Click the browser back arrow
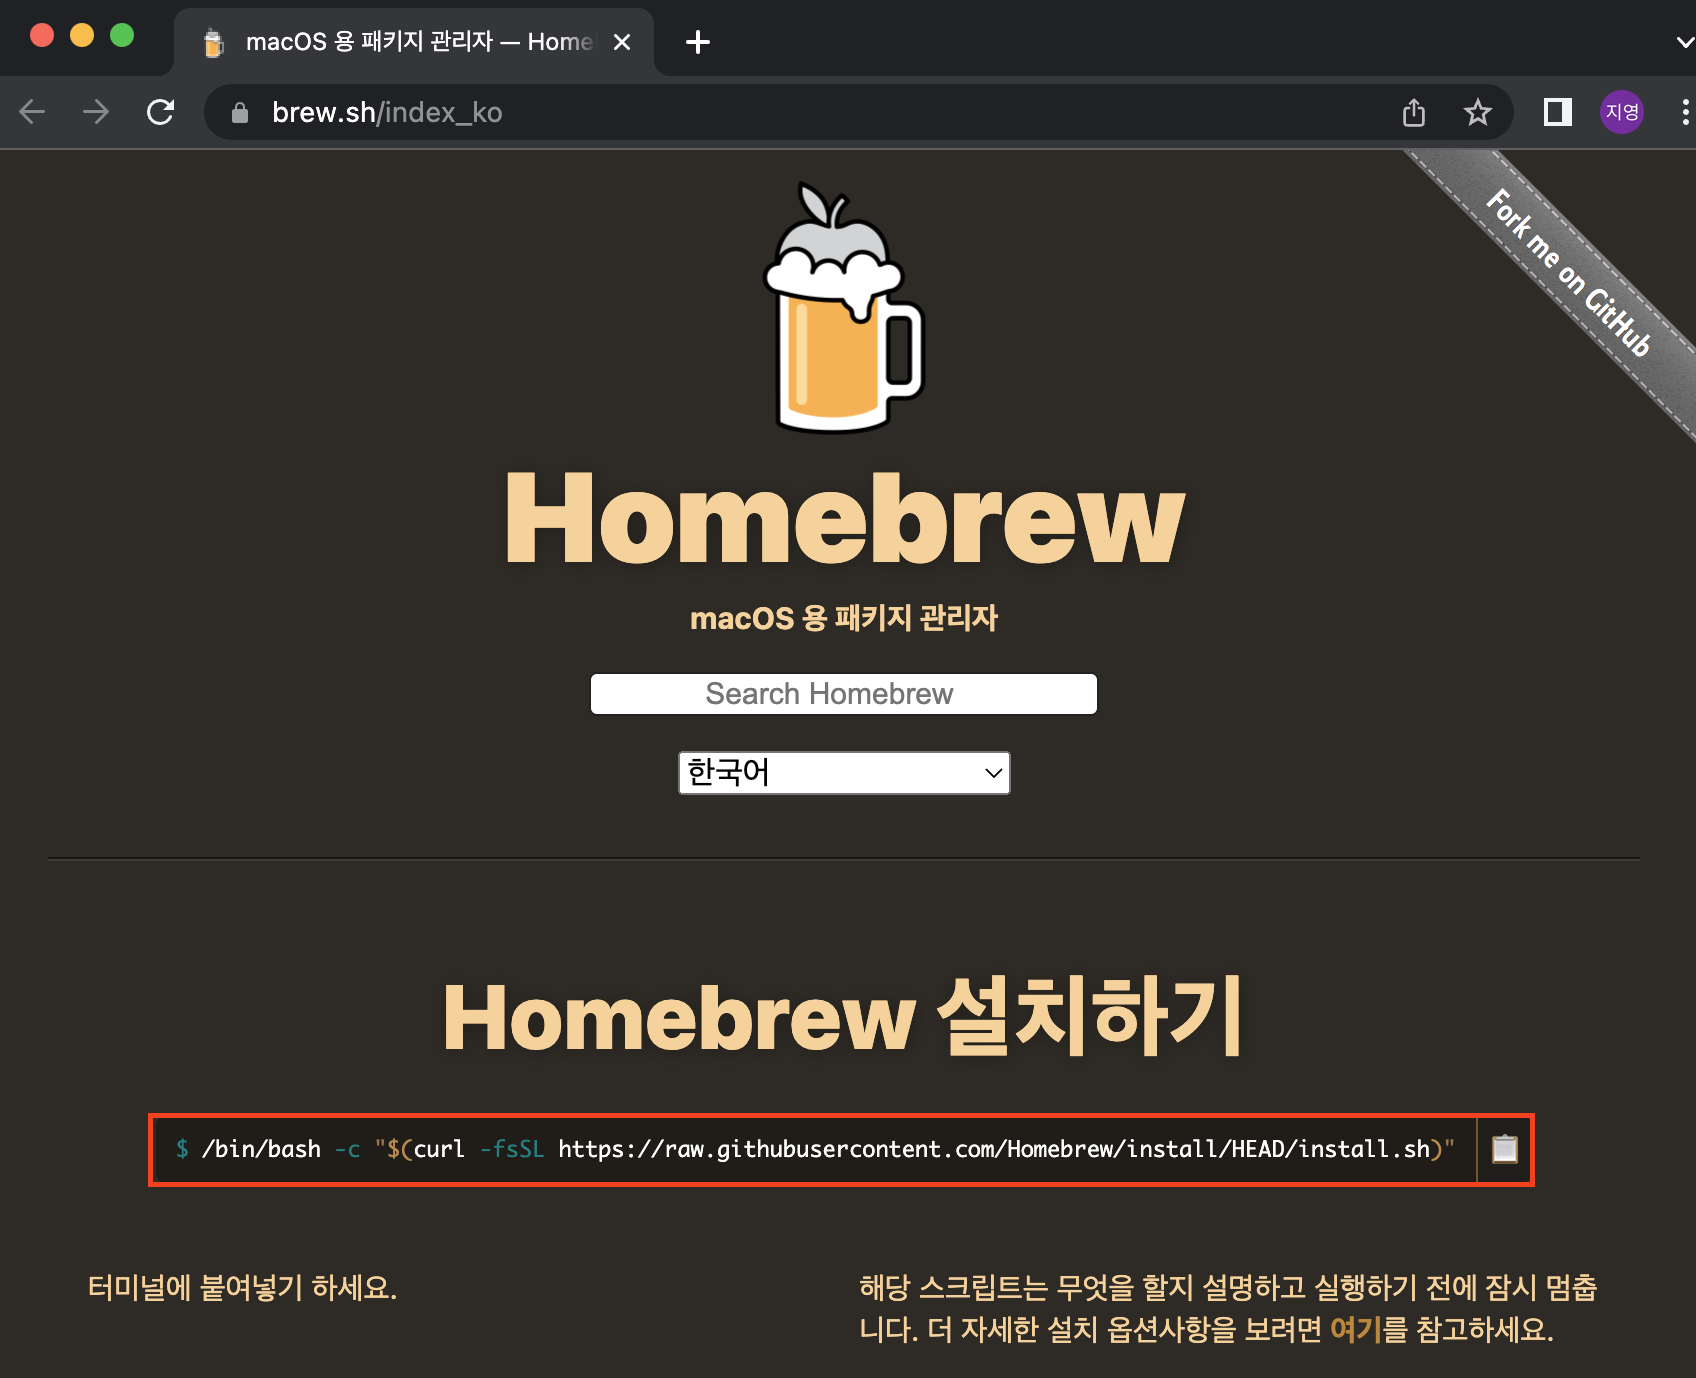This screenshot has height=1378, width=1696. (32, 112)
